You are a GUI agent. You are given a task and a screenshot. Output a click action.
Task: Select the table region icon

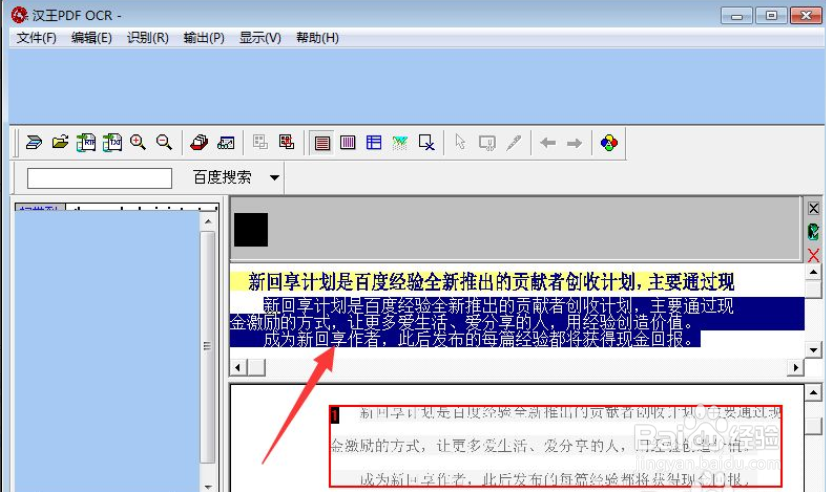pos(374,142)
